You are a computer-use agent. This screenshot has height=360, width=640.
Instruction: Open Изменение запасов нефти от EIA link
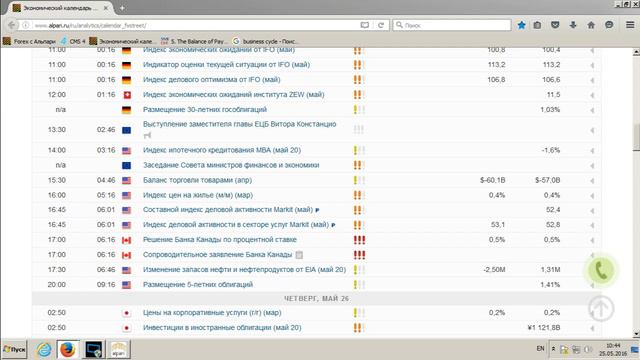click(x=244, y=269)
